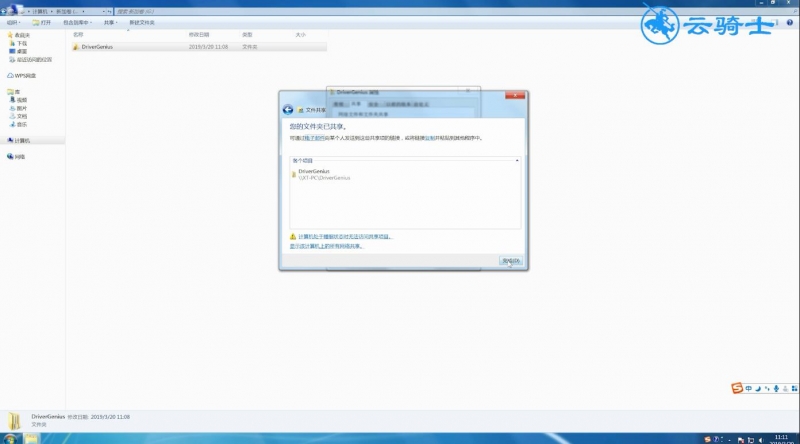The height and width of the screenshot is (444, 800).
Task: Select Videos library in navigation pane
Action: 18,100
